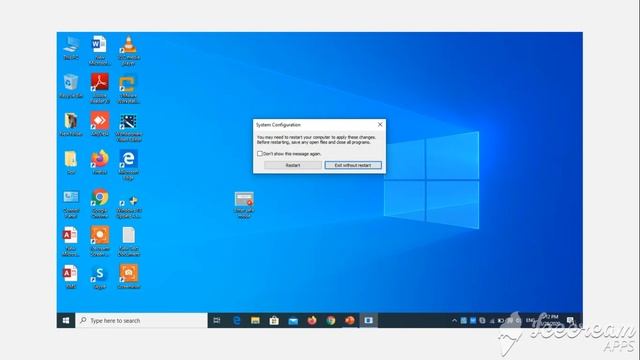Expand the hidden system tray icons chevron
Image resolution: width=640 pixels, height=360 pixels.
pos(454,321)
